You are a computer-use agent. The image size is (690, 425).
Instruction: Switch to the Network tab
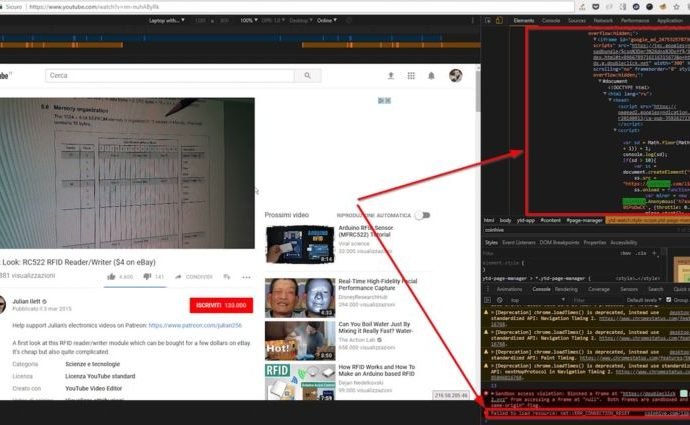pos(603,20)
